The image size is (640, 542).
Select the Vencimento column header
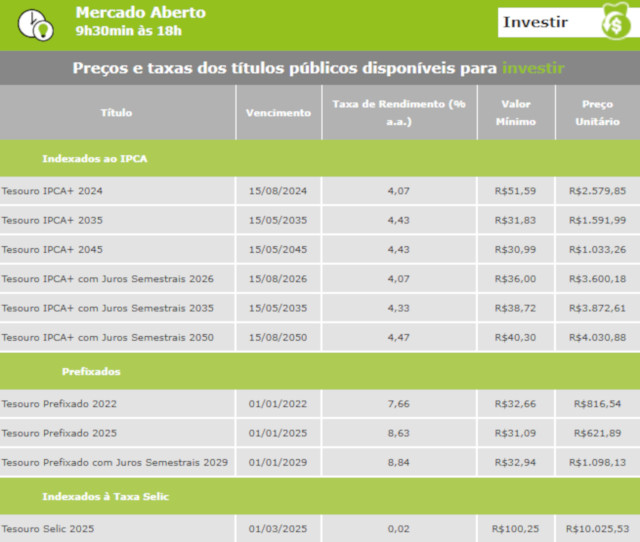tap(278, 113)
